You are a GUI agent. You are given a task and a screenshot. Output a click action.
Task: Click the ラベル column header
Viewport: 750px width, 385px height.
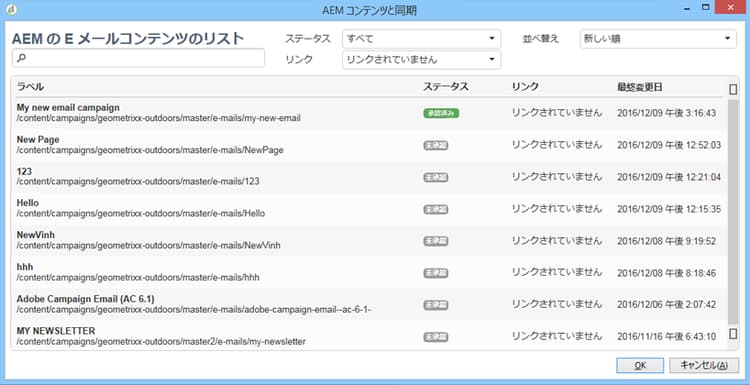pyautogui.click(x=30, y=87)
